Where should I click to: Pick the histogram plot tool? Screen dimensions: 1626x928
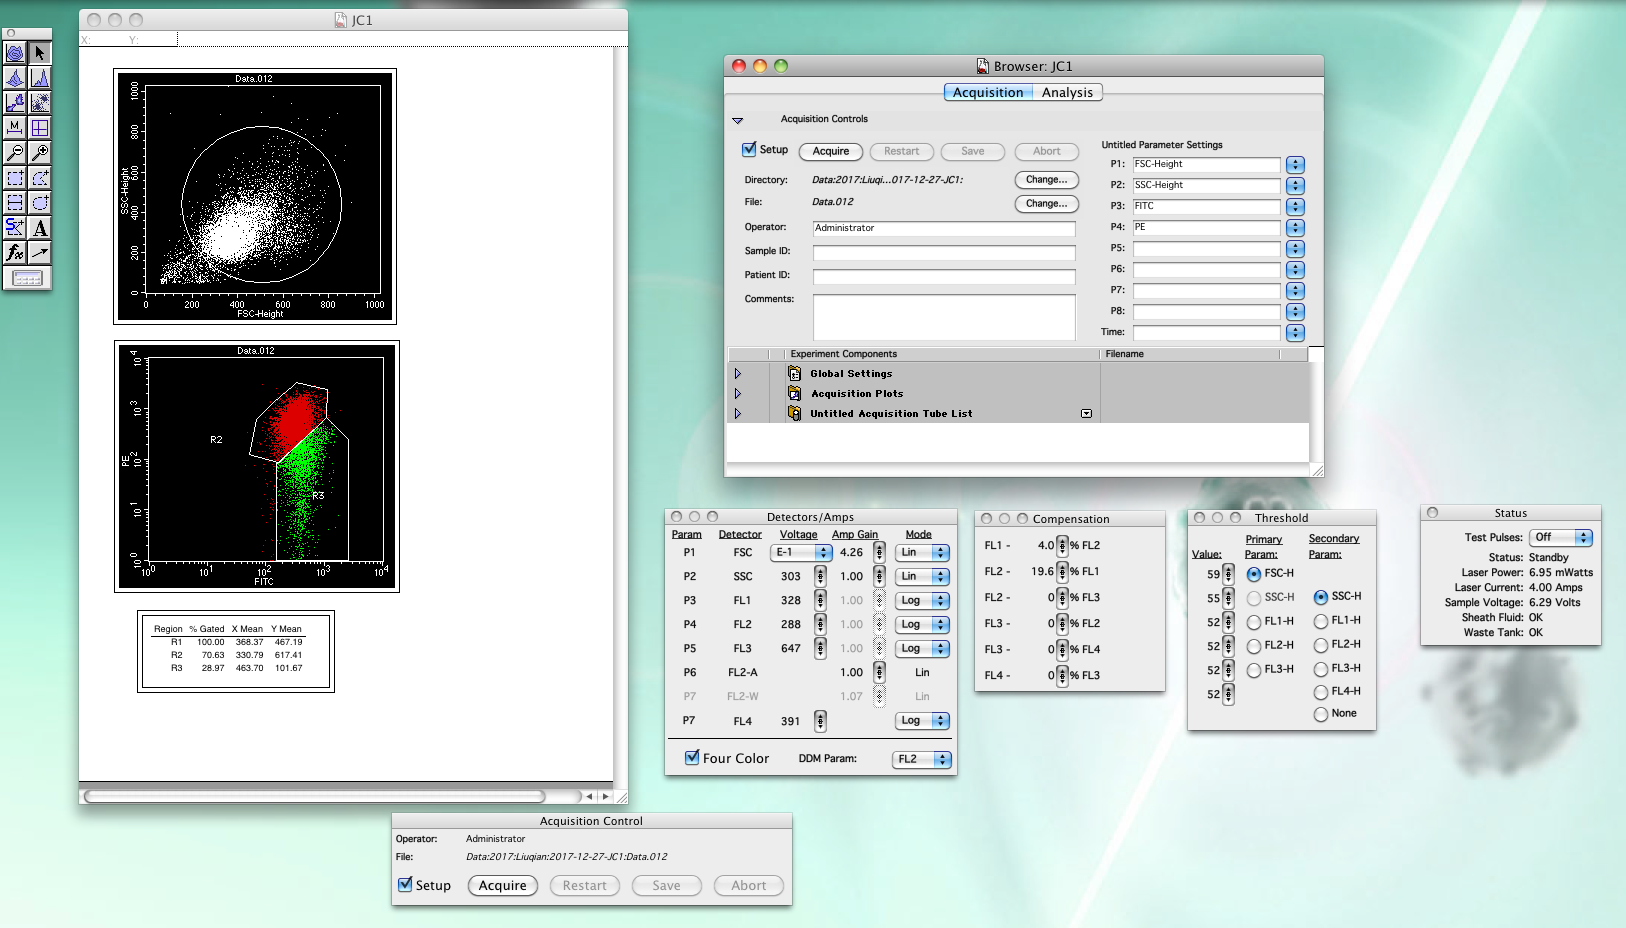click(40, 78)
